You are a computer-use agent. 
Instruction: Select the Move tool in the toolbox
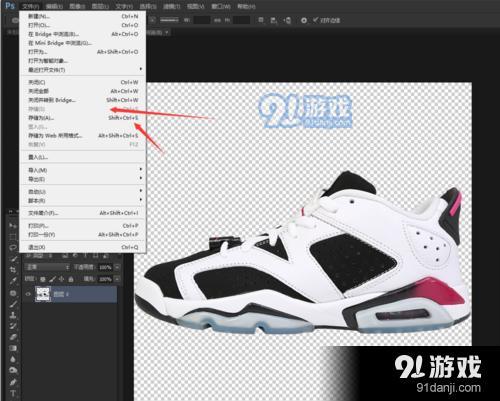pos(13,226)
